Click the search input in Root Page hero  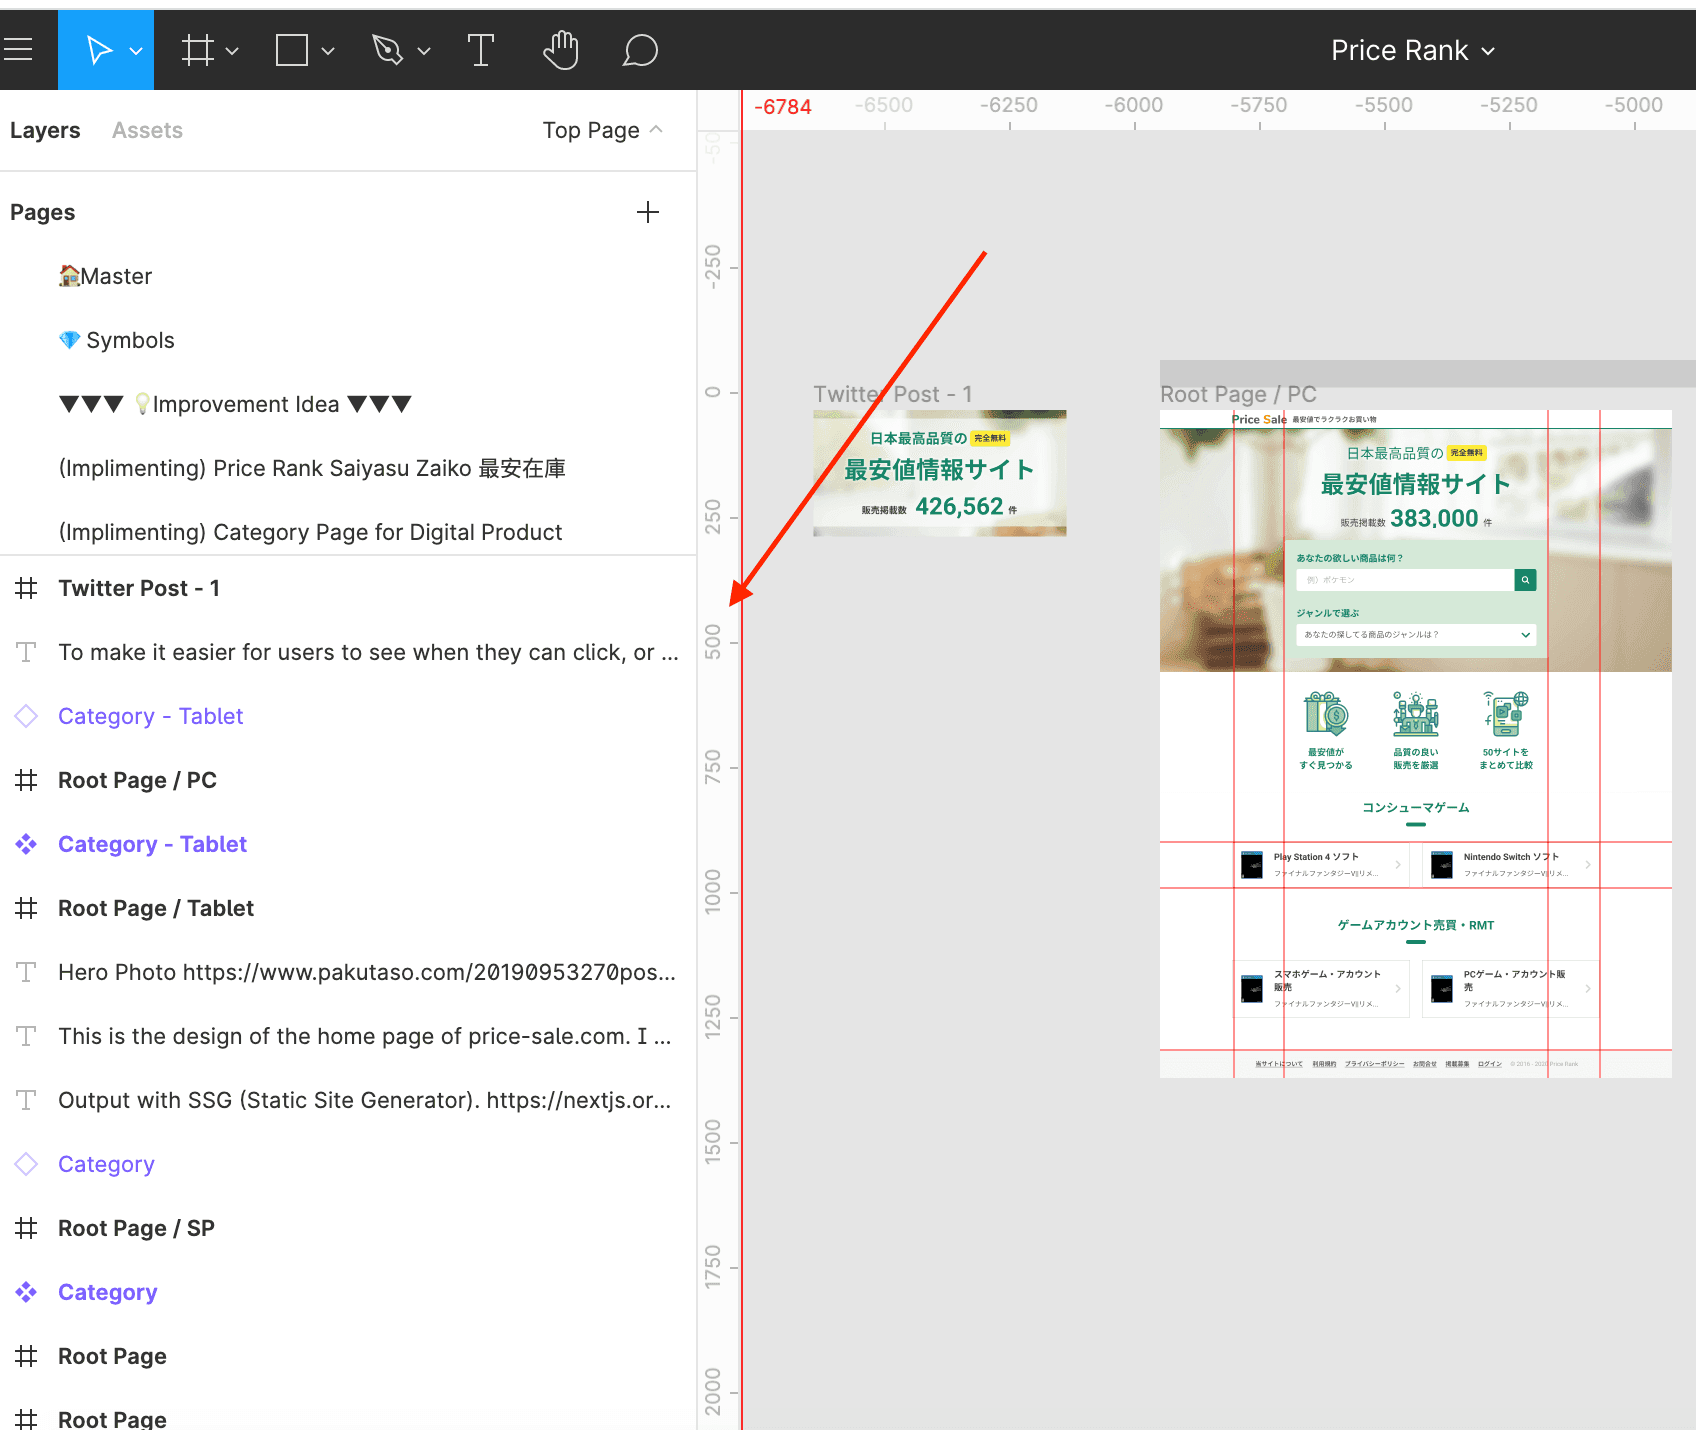[x=1405, y=580]
